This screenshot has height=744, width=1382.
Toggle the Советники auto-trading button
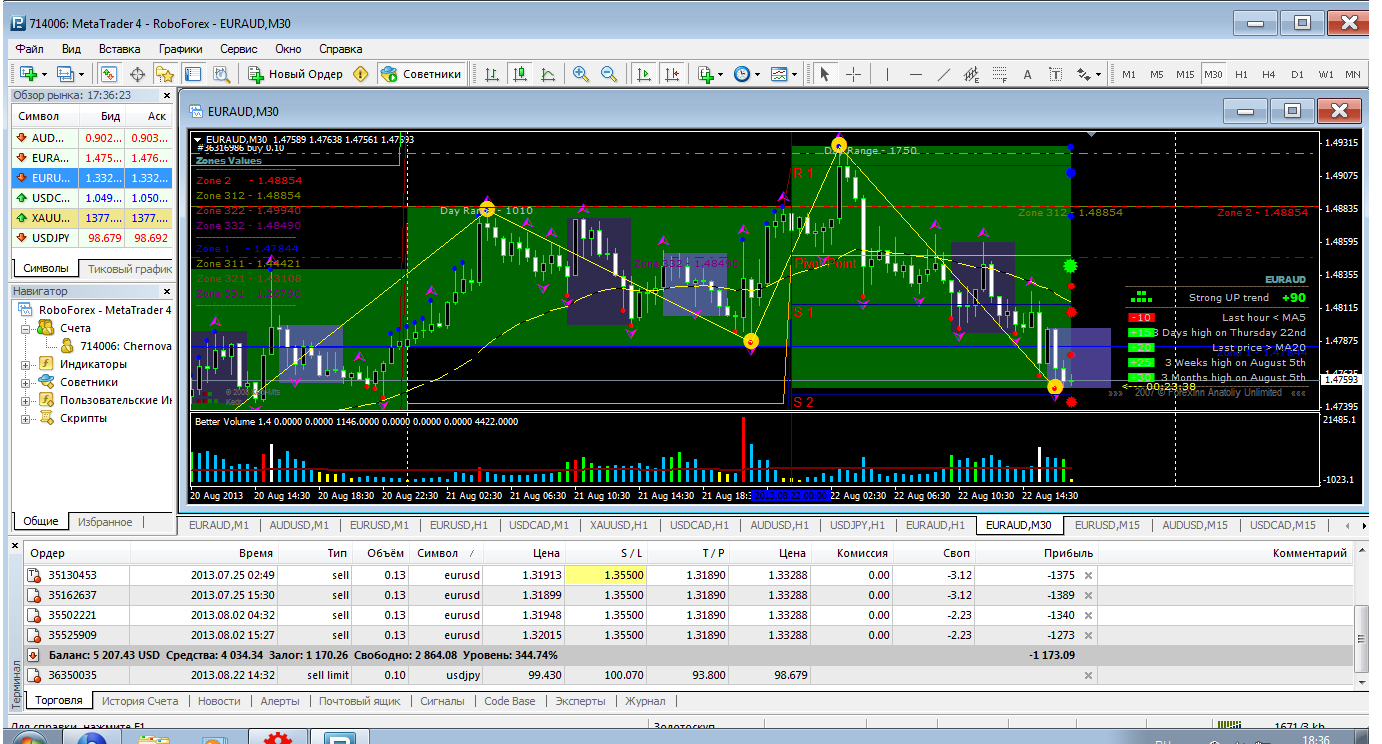[421, 74]
